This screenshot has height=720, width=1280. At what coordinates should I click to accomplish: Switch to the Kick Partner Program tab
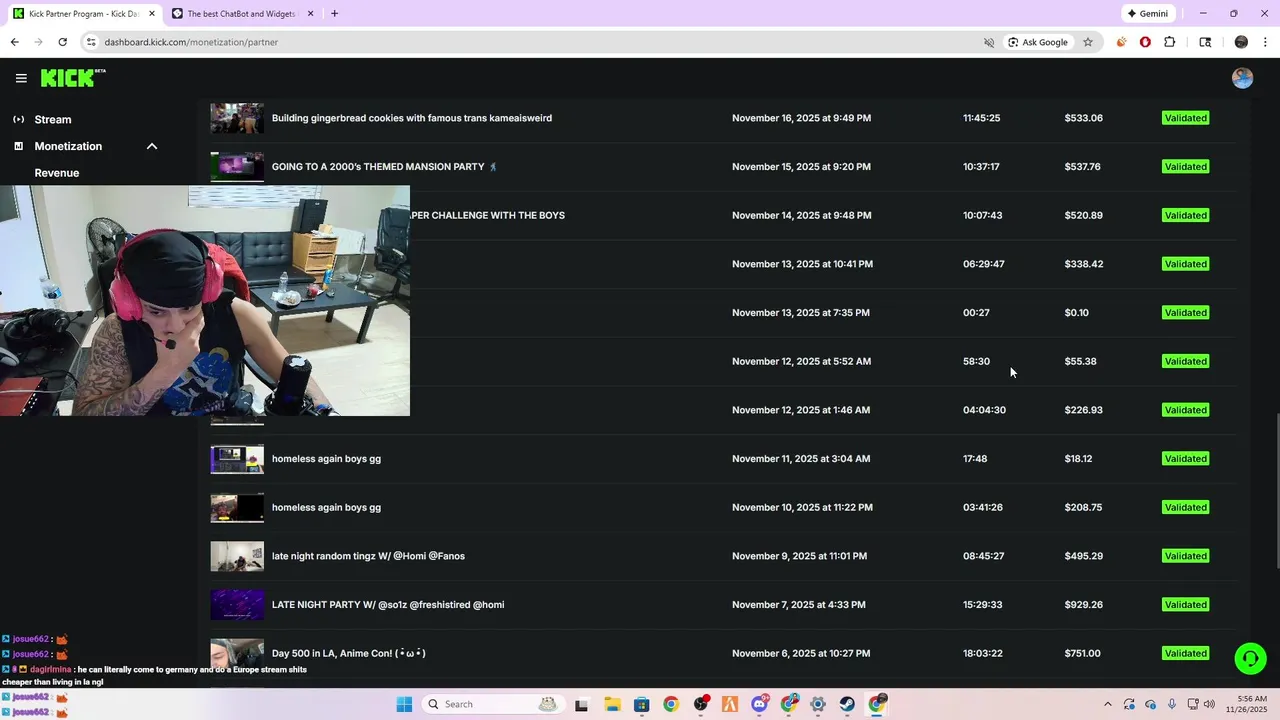[x=84, y=14]
